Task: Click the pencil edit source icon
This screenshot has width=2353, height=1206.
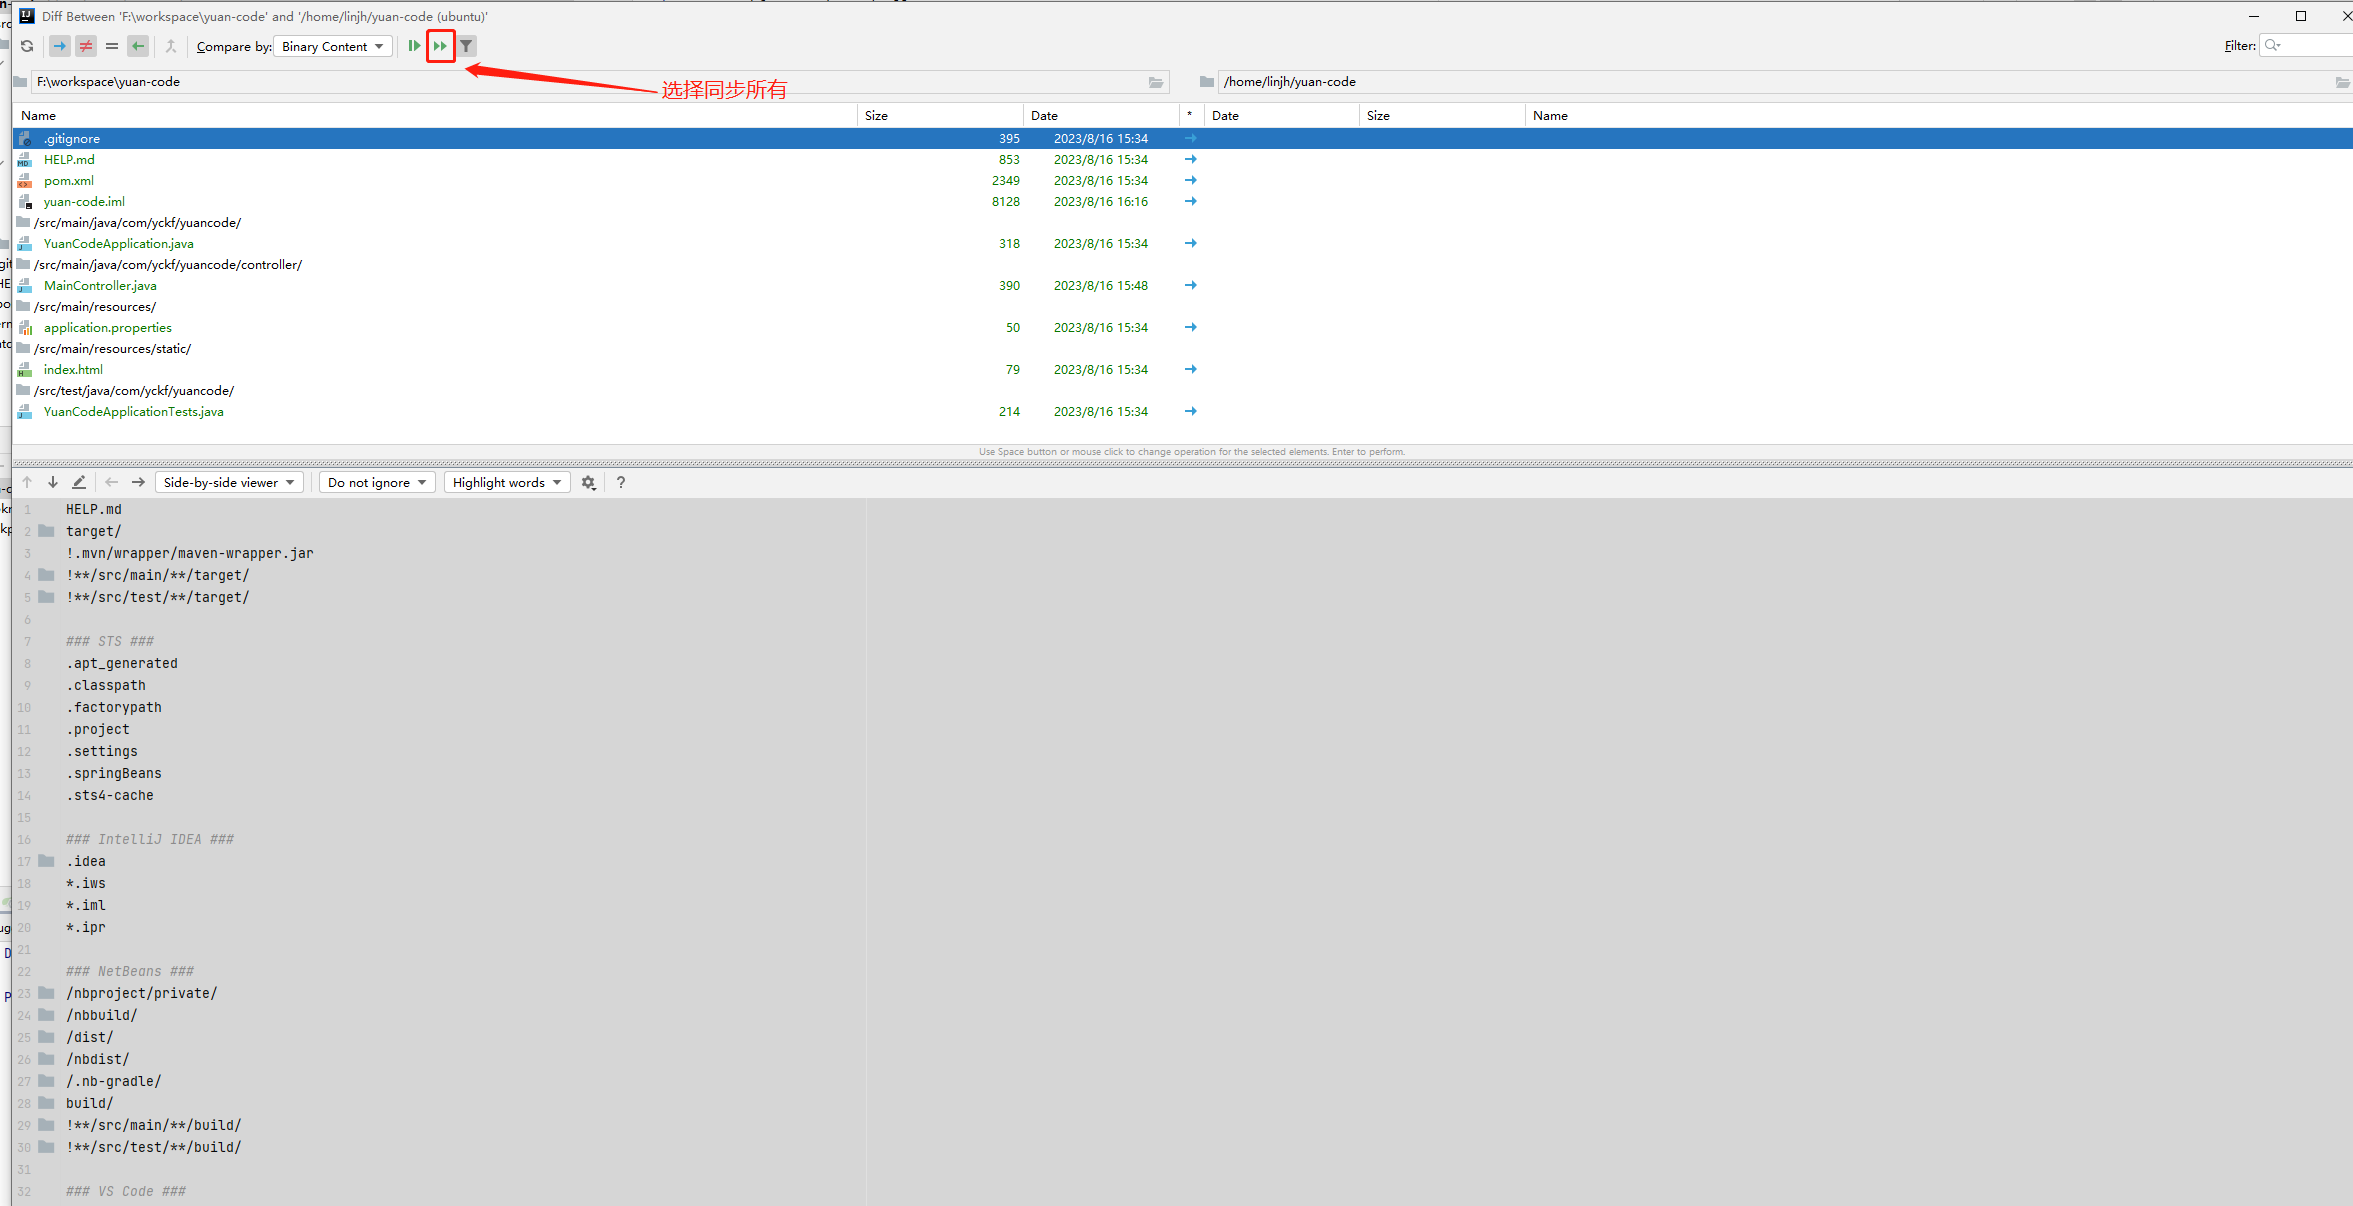Action: [x=79, y=482]
